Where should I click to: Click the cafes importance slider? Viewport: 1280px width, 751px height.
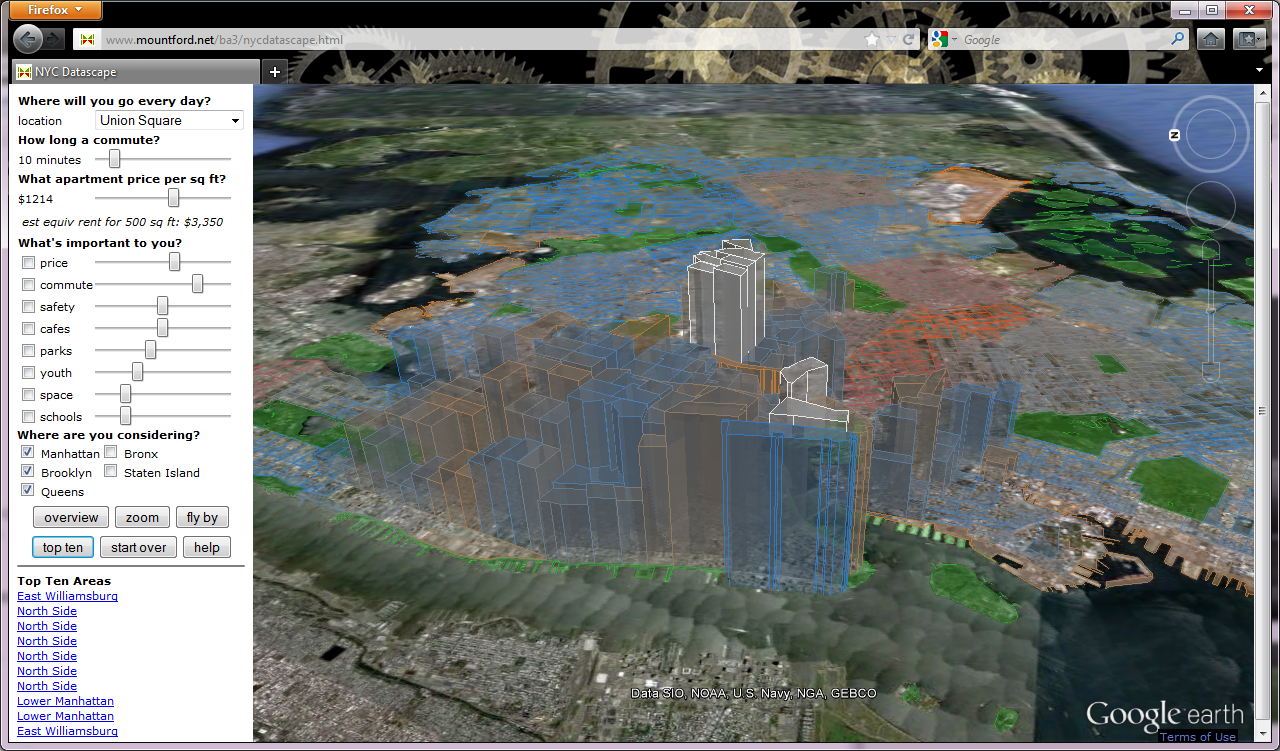pos(163,328)
